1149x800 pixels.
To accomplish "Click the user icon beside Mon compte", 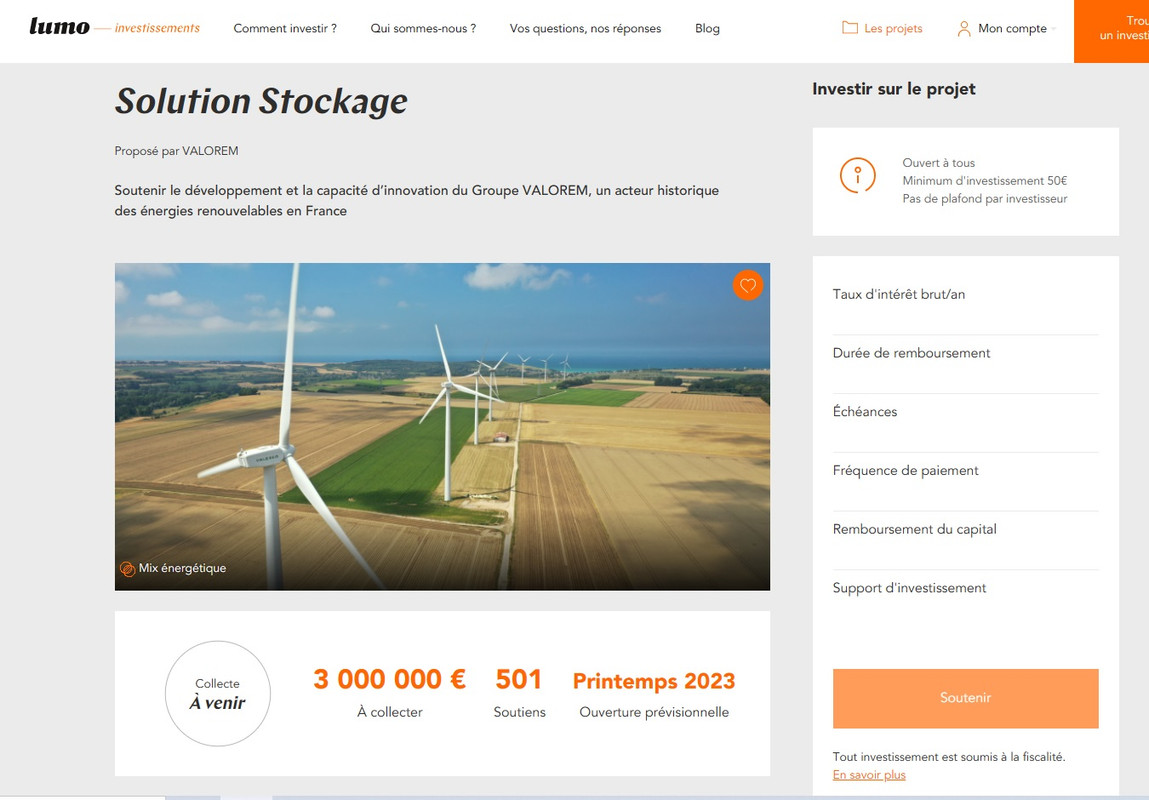I will [964, 29].
